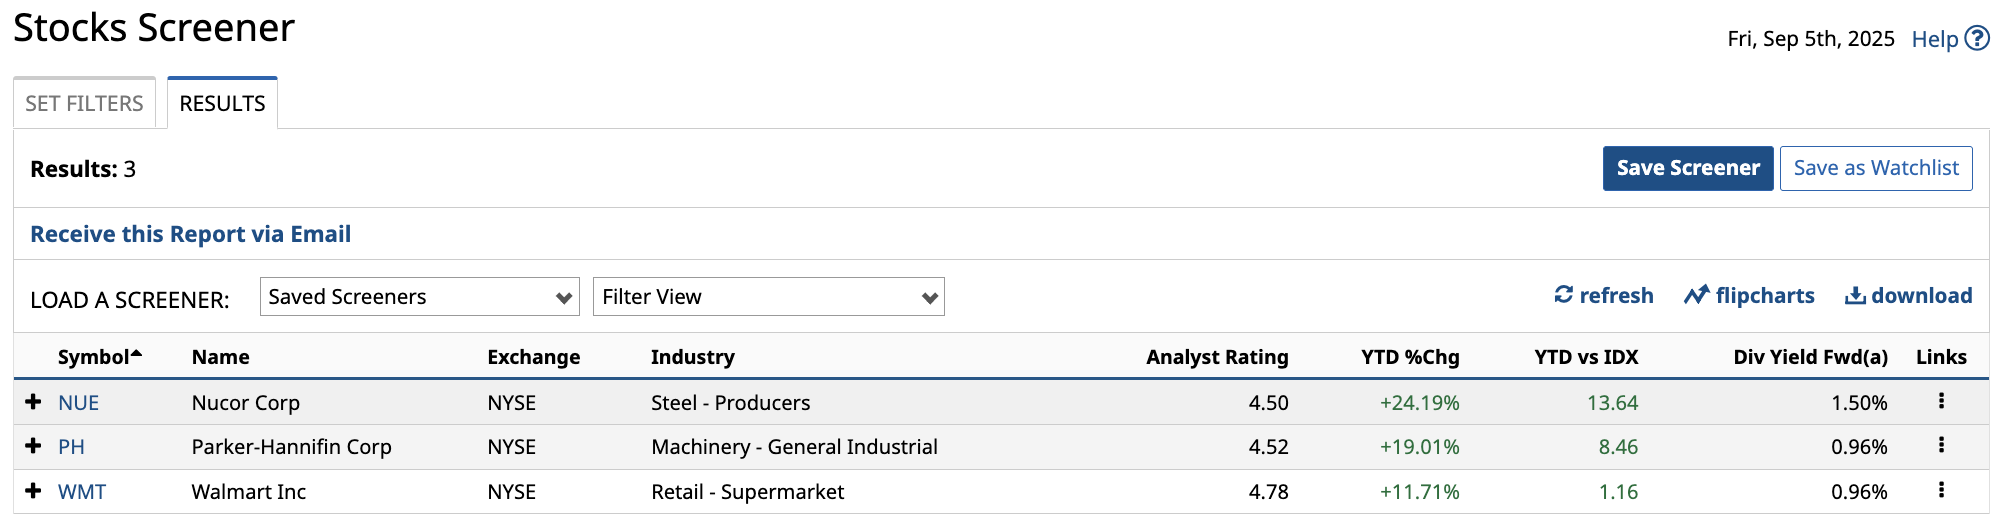The image size is (2008, 530).
Task: Click the 'Fri, Sep 5th, 2025' date text
Action: click(1811, 39)
